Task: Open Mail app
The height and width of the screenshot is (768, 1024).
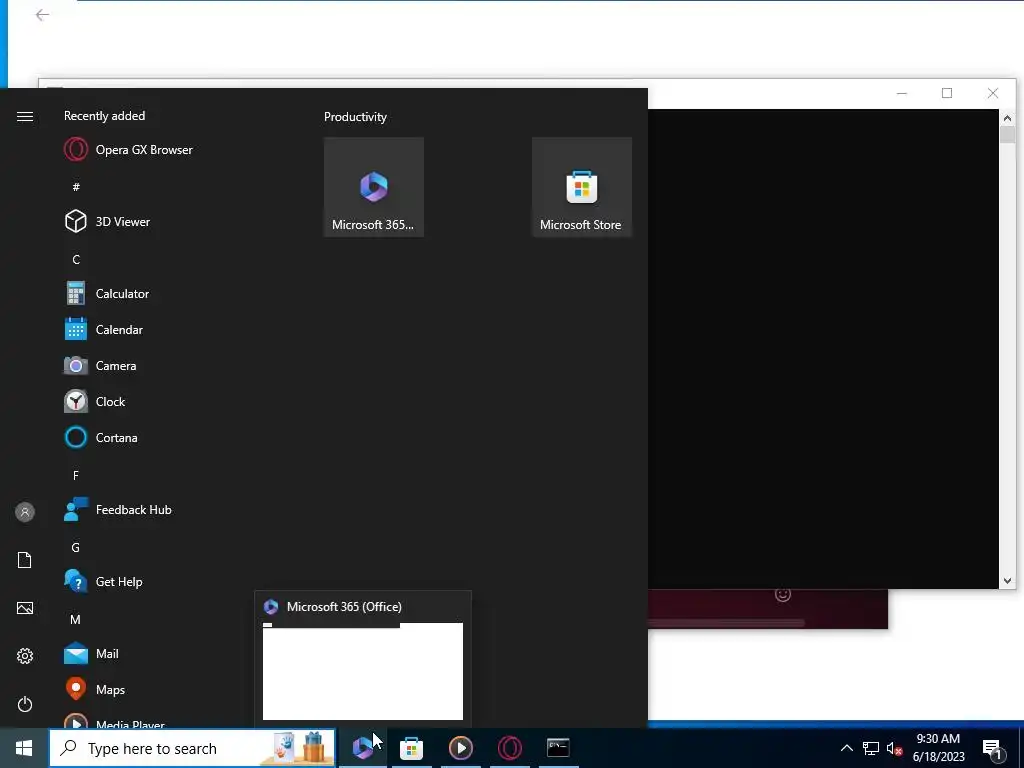Action: point(91,653)
